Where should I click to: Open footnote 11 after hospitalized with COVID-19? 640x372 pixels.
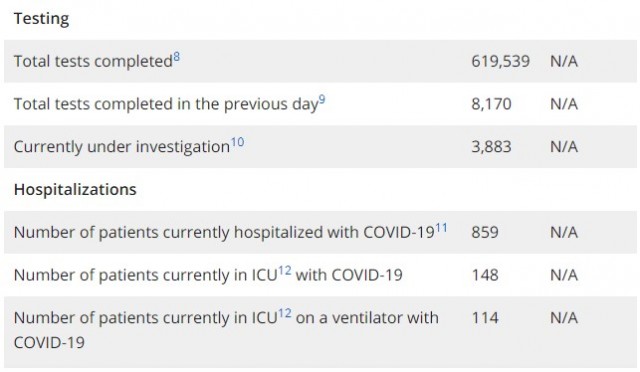(441, 228)
